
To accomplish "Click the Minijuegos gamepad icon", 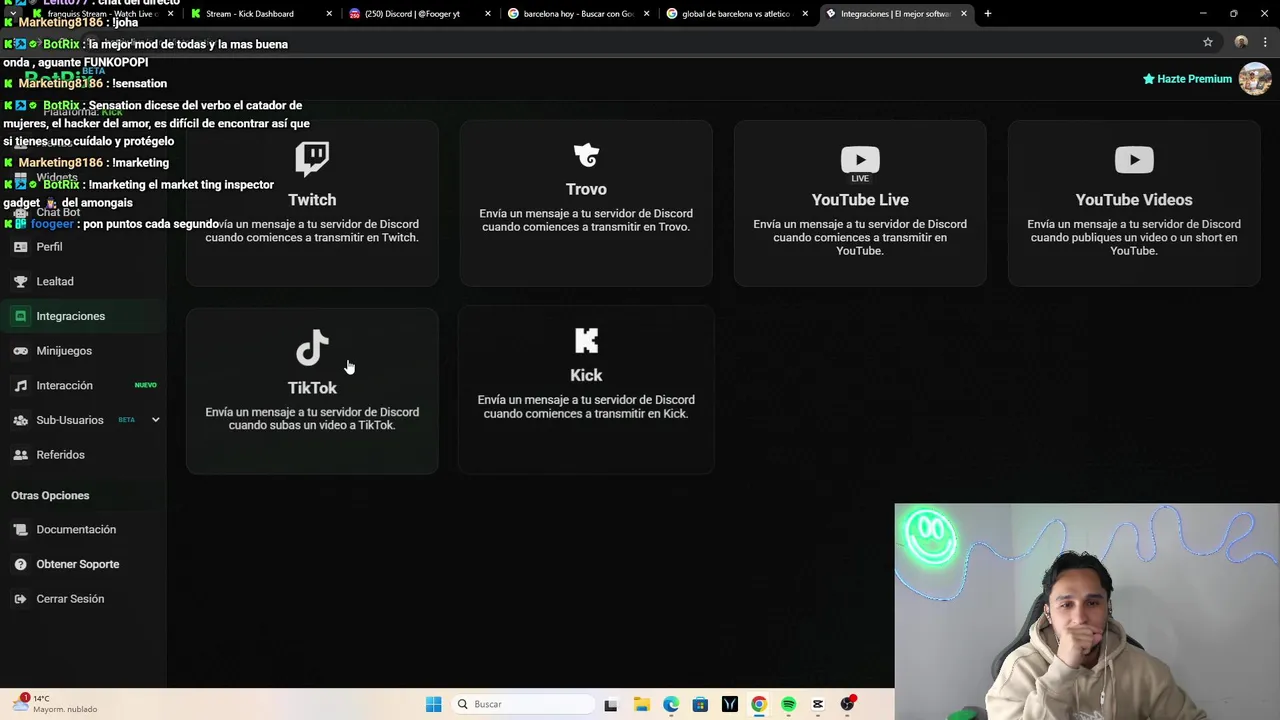I will pos(20,351).
